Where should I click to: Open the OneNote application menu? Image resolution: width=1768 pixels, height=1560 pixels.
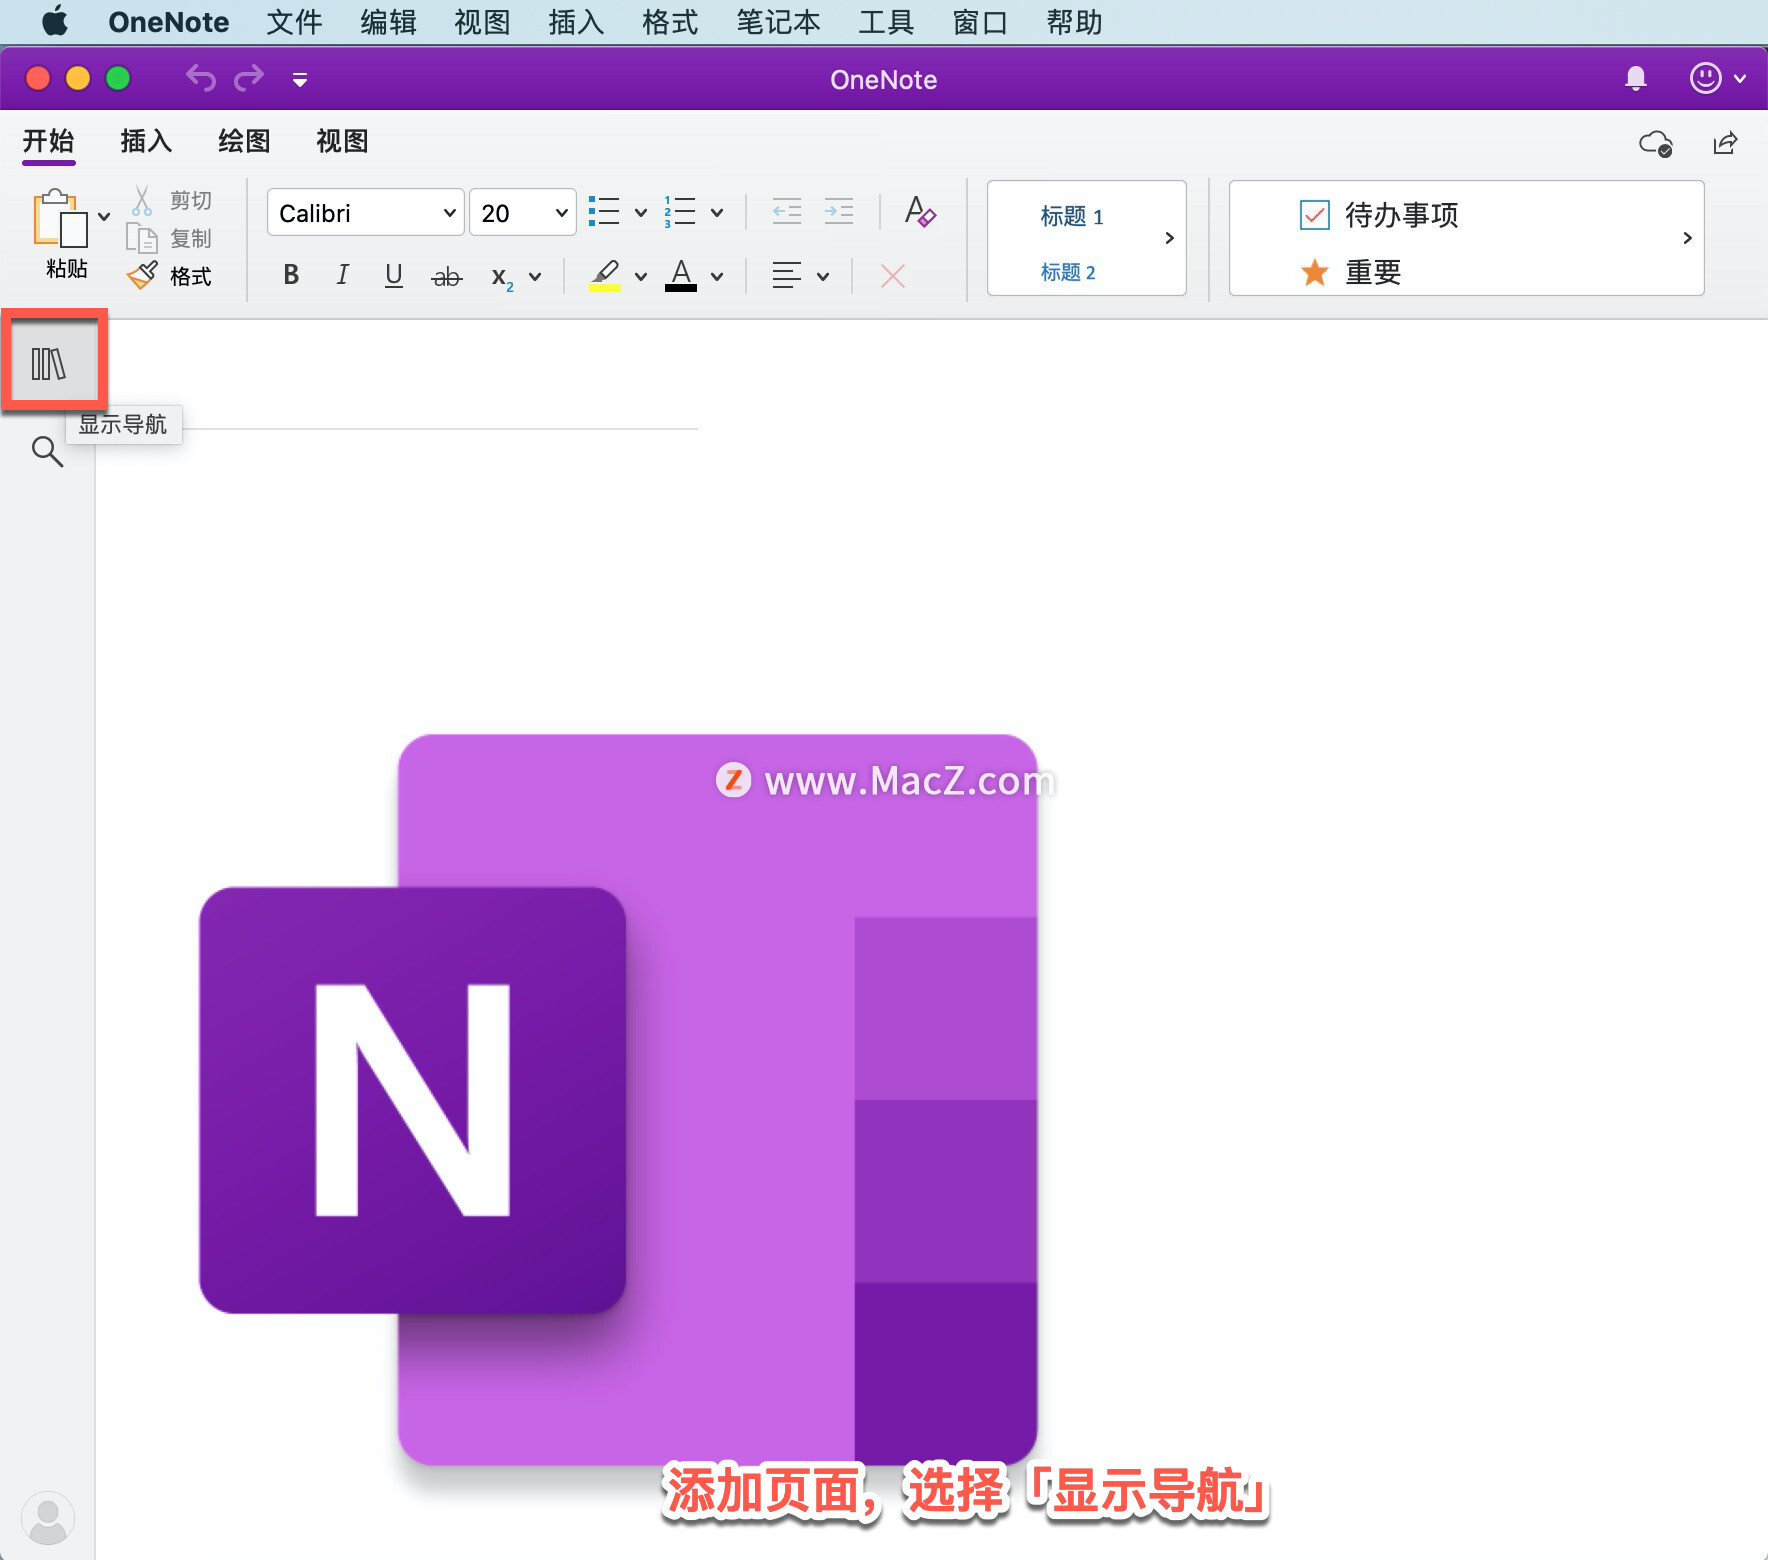(168, 22)
